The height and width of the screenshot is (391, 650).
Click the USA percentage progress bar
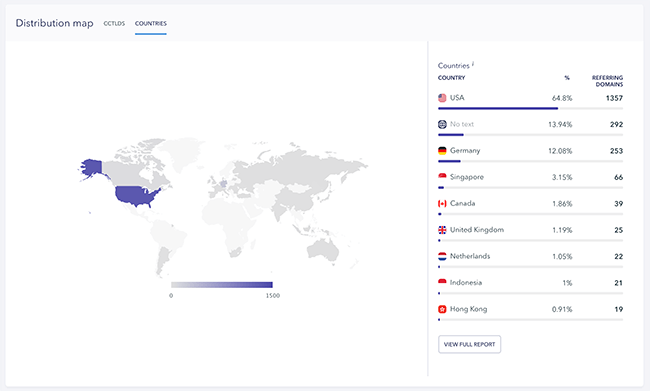pos(530,108)
